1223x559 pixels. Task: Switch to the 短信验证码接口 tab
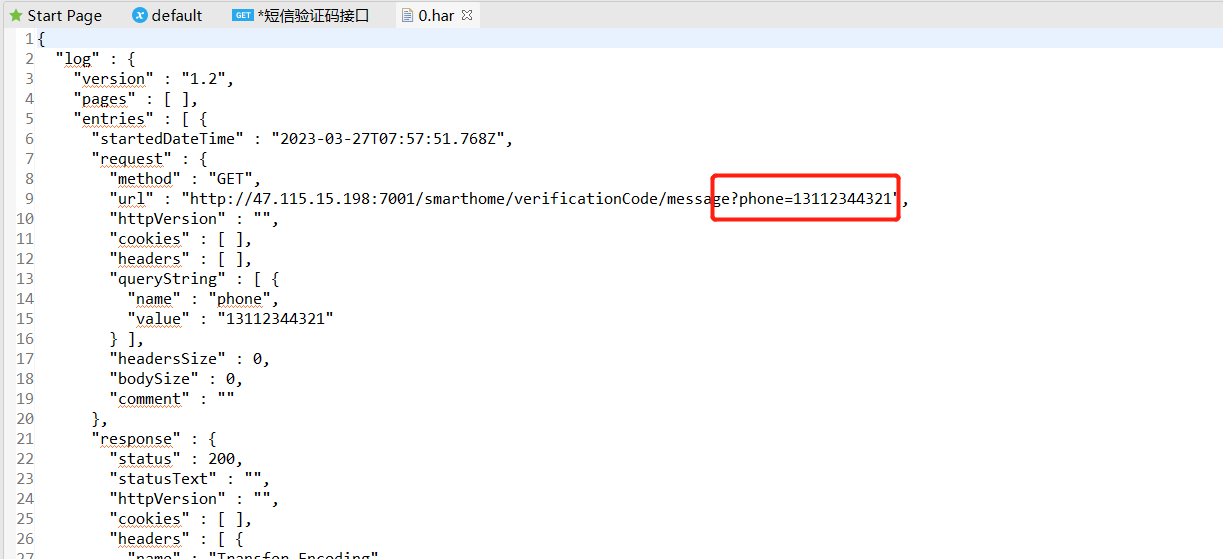pyautogui.click(x=313, y=16)
